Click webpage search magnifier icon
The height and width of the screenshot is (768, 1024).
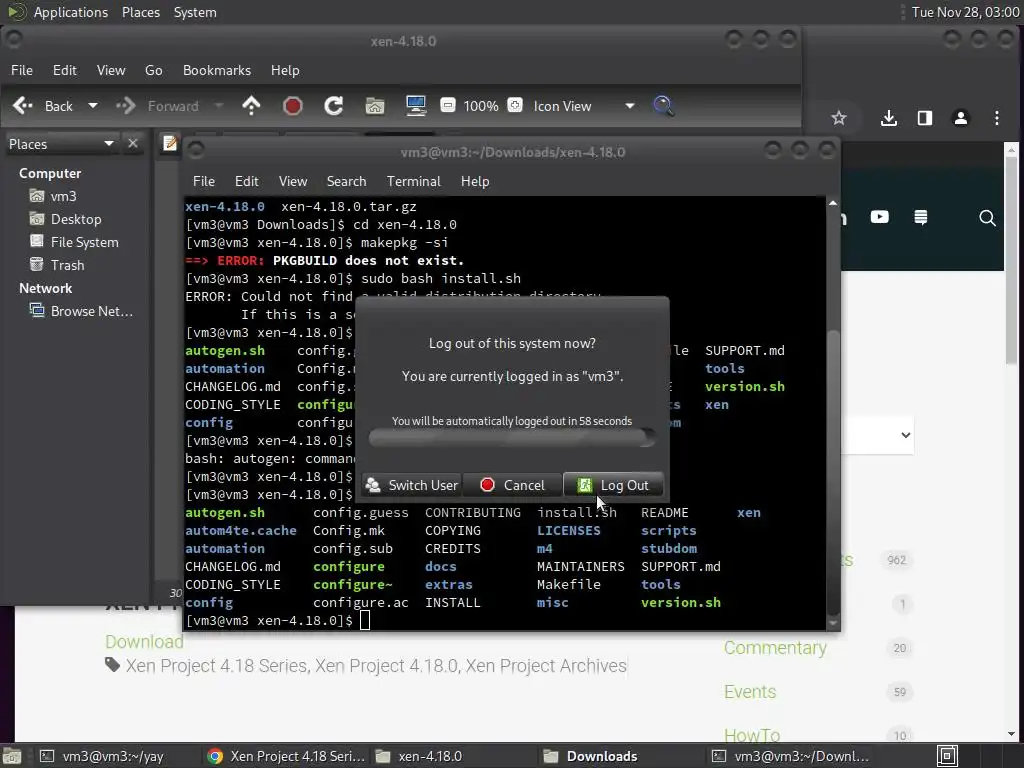tap(987, 218)
